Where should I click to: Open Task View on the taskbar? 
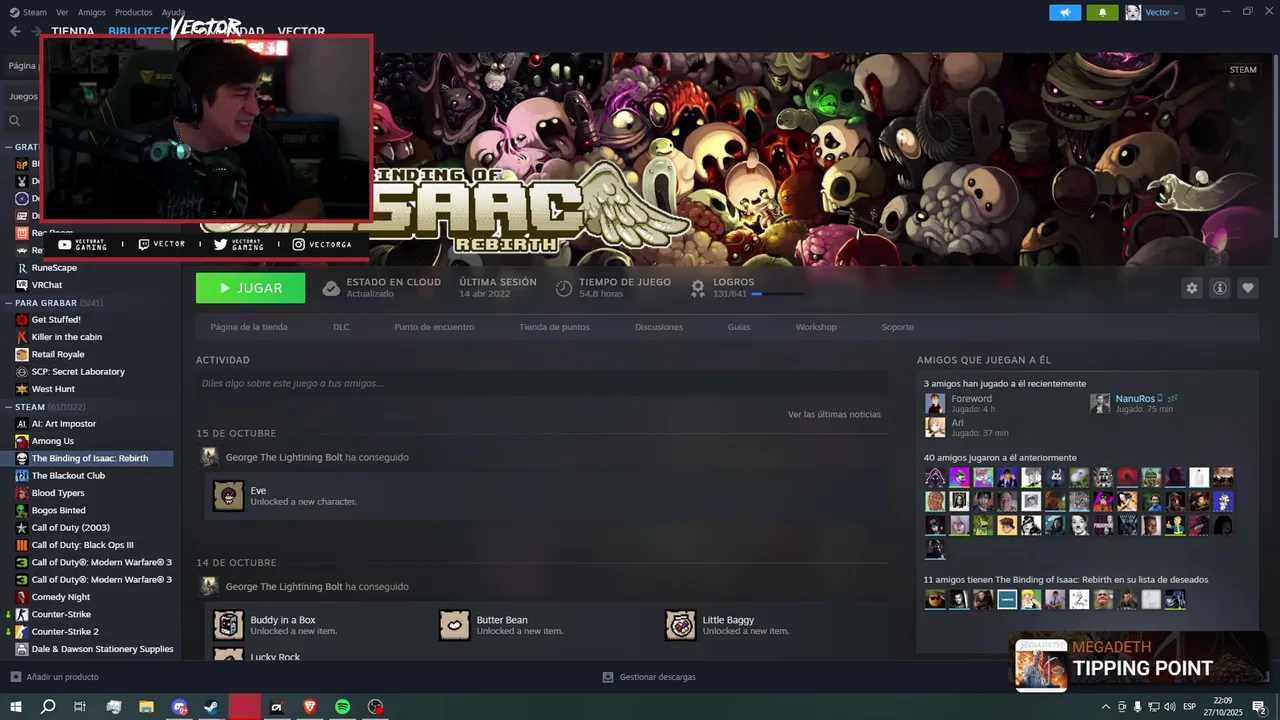[x=80, y=707]
